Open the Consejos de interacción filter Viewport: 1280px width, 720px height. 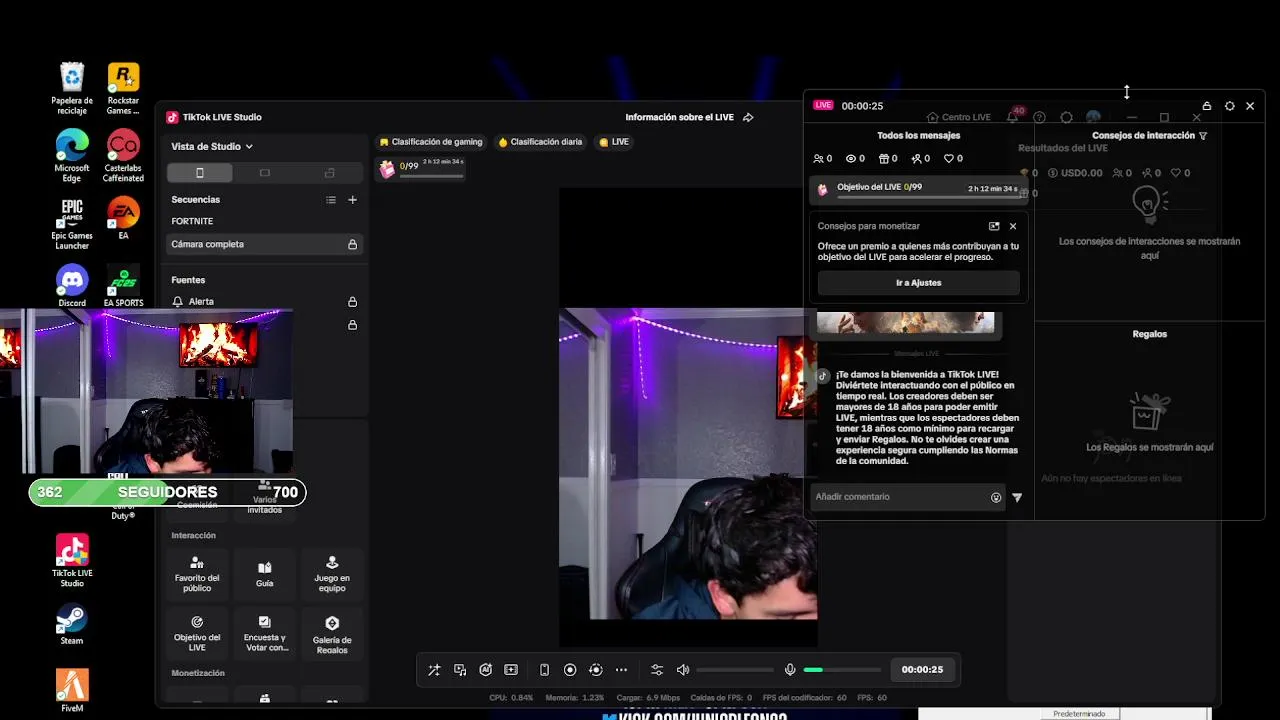coord(1203,136)
